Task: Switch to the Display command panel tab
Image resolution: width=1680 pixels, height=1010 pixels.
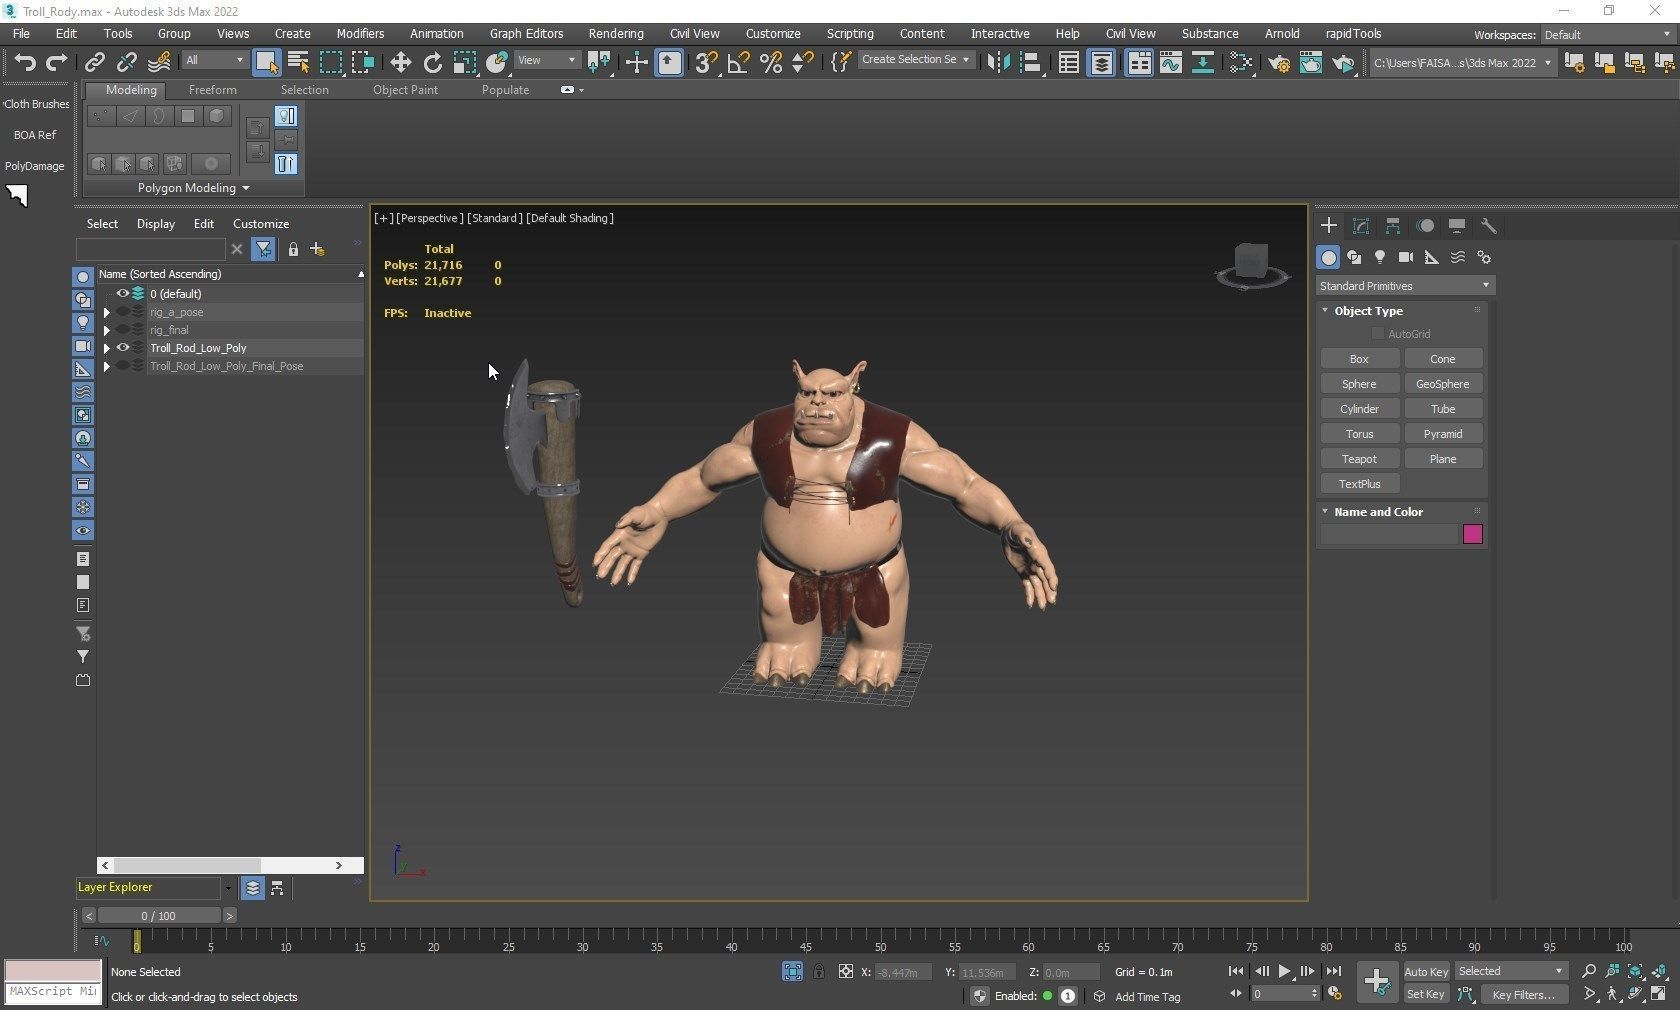Action: click(1457, 226)
